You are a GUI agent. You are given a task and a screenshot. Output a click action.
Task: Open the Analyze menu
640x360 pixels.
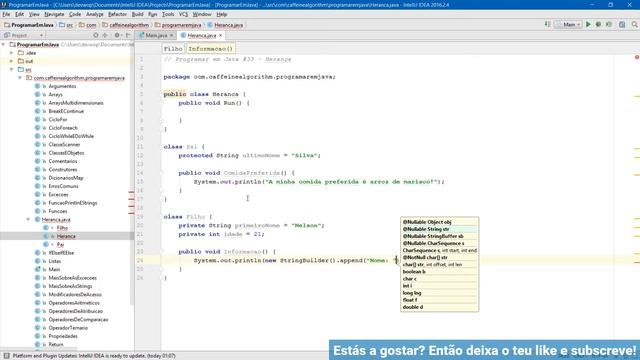click(95, 14)
